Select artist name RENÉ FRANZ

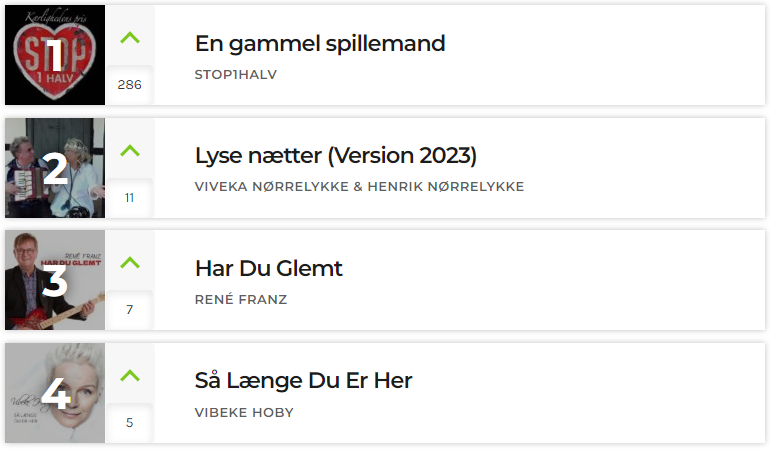click(241, 299)
